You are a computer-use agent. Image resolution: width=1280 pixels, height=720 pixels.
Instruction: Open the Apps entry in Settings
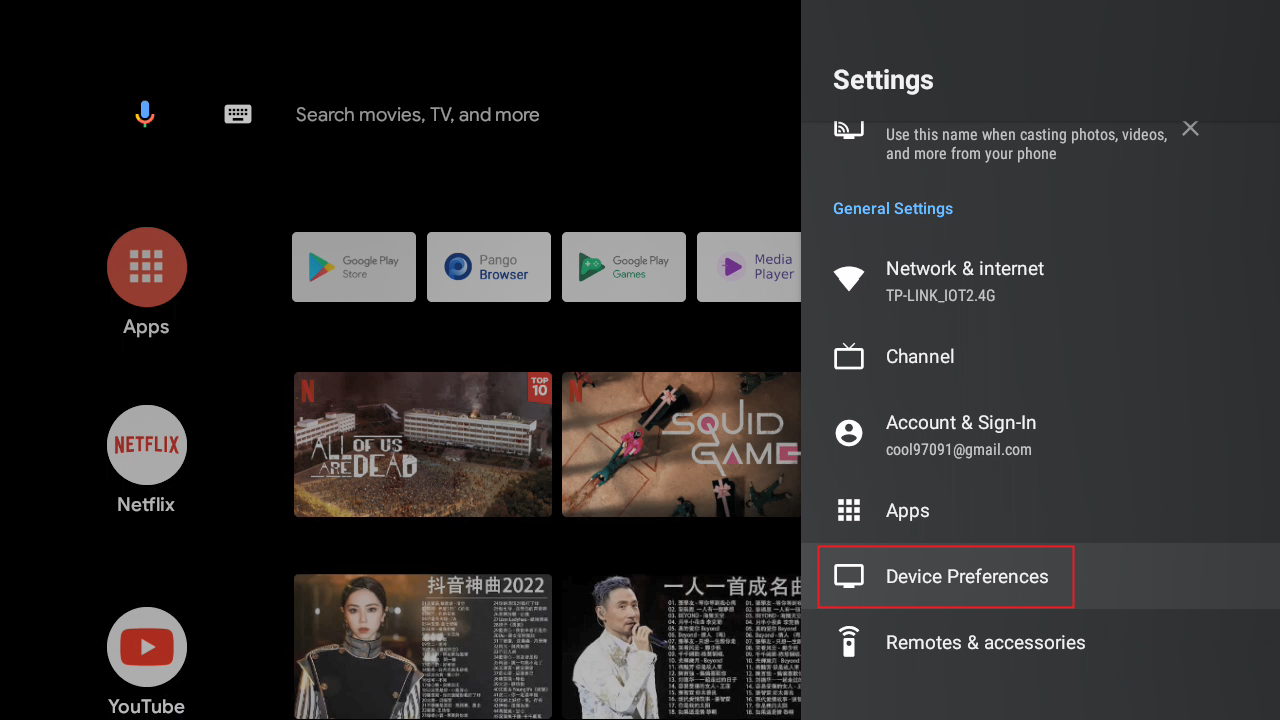(907, 511)
